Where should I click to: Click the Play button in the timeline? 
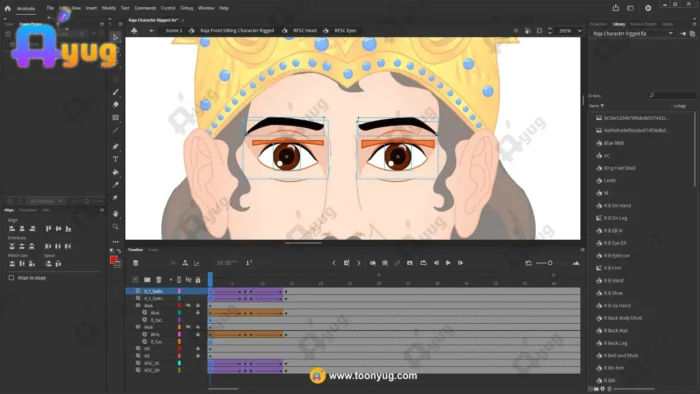[x=448, y=263]
